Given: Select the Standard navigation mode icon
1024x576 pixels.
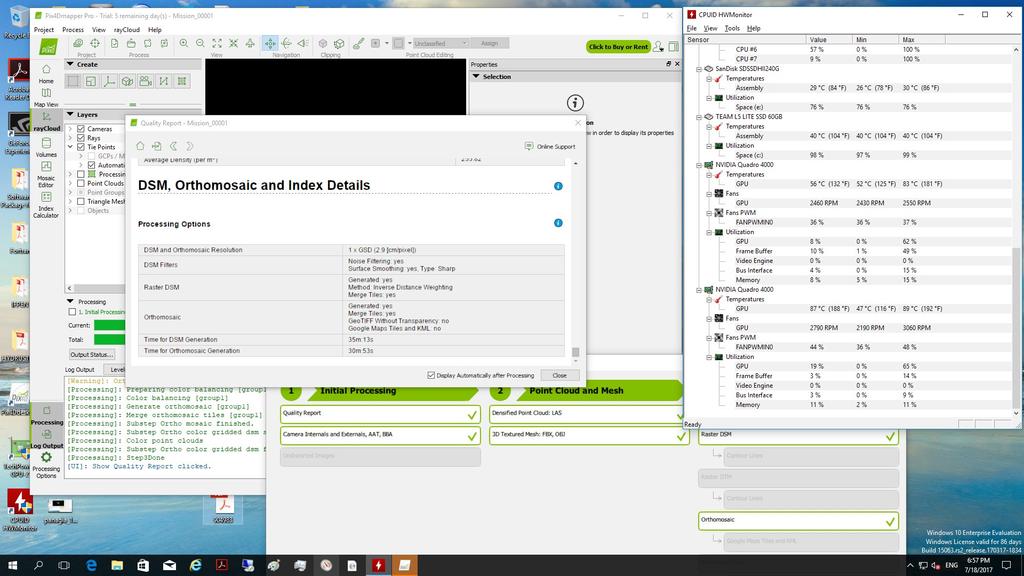Looking at the screenshot, I should [270, 43].
